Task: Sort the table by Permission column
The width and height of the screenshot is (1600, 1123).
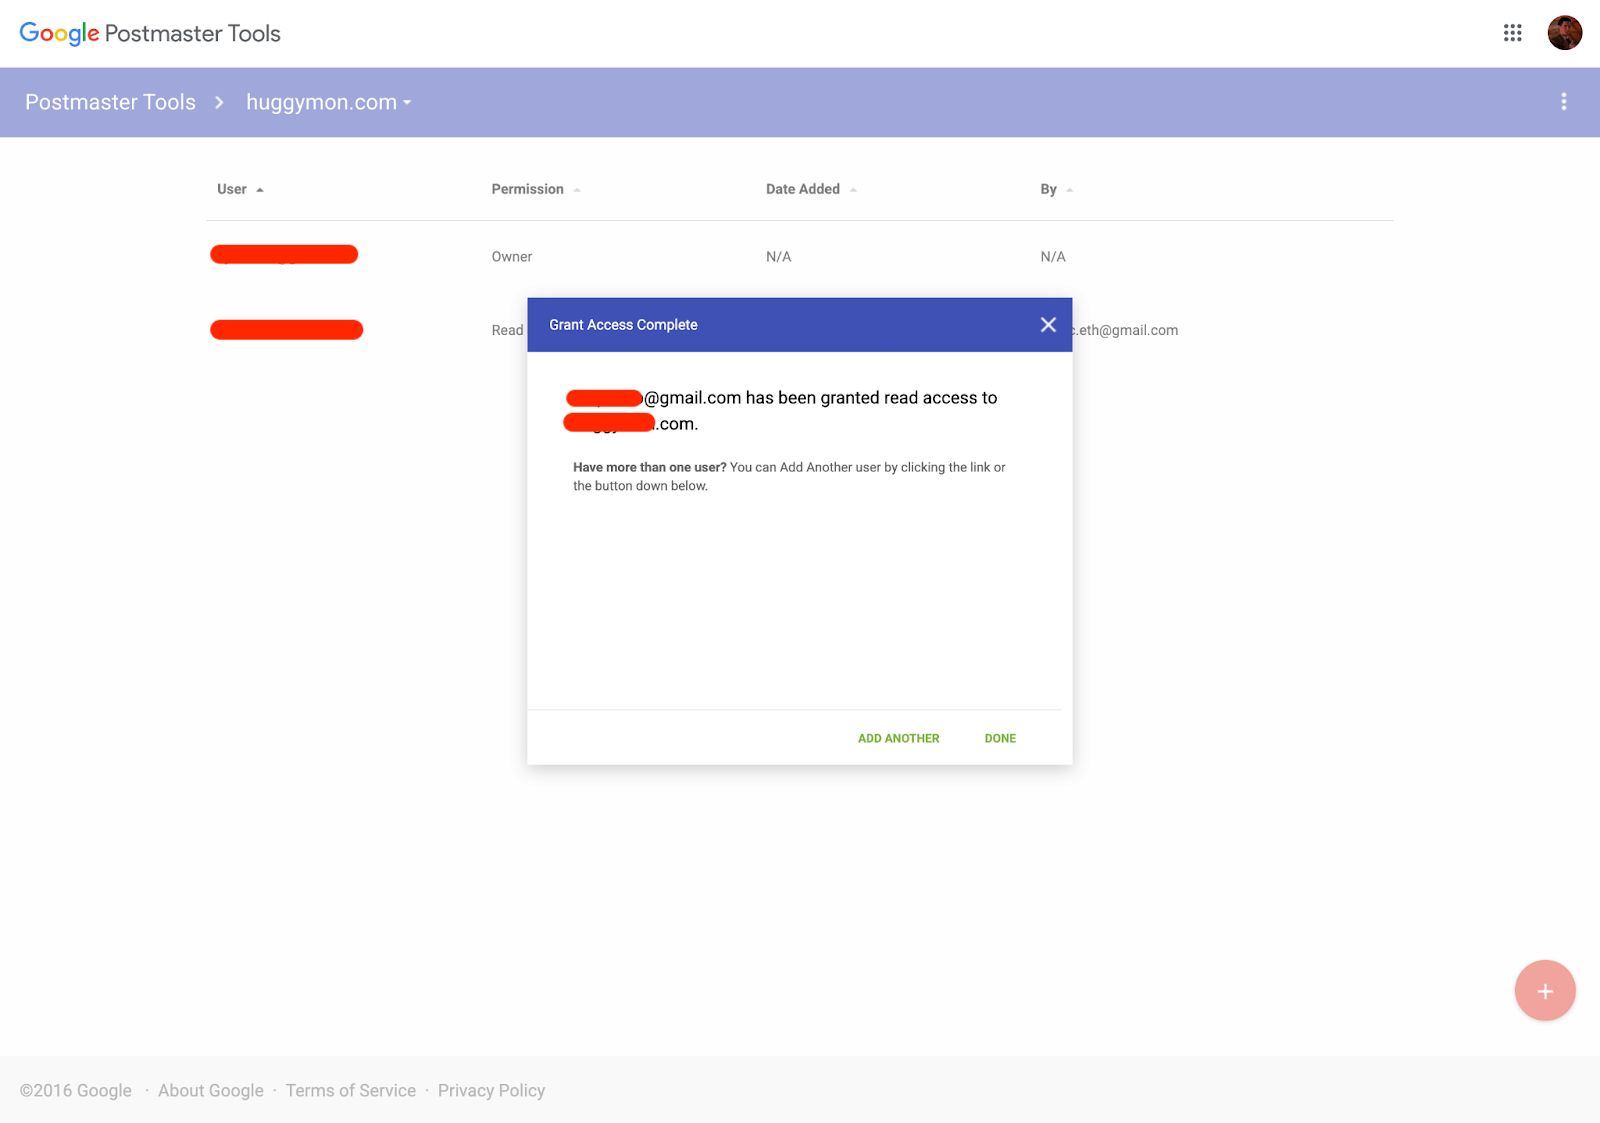Action: [536, 189]
